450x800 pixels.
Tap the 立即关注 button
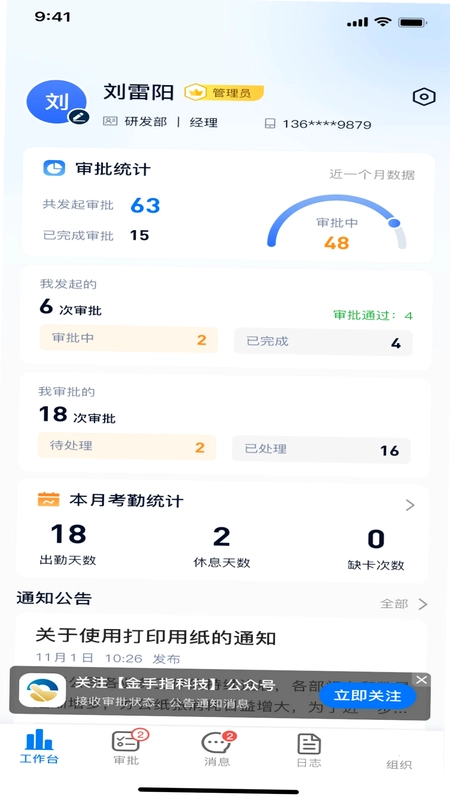pos(367,696)
